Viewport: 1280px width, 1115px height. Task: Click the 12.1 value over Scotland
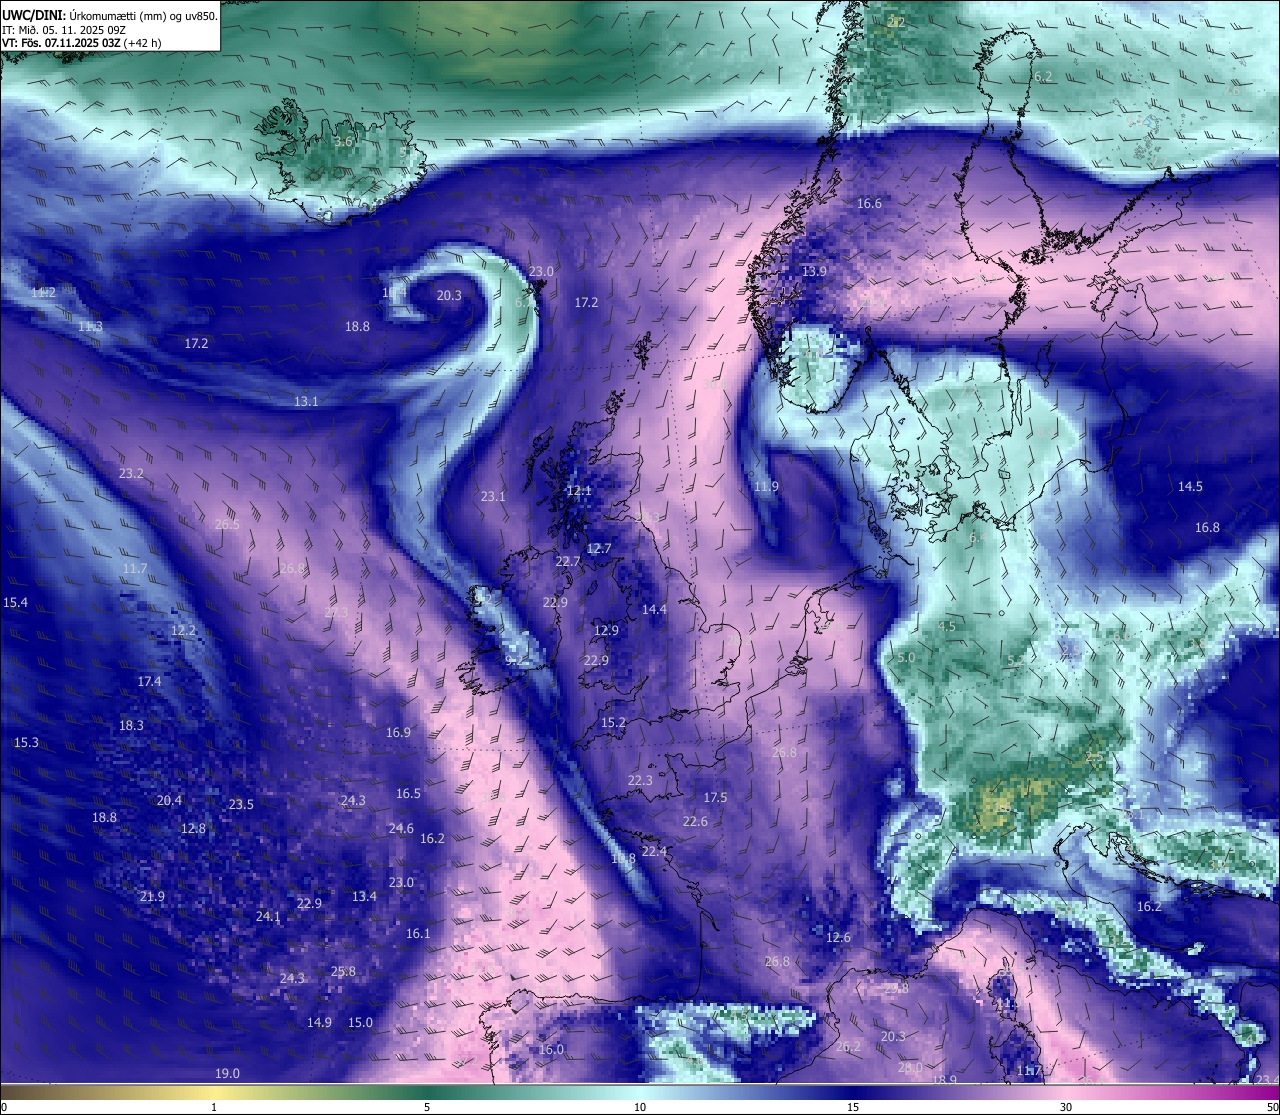579,491
